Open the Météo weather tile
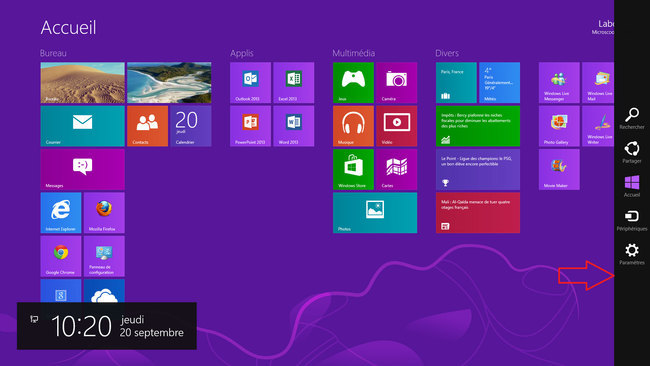650x366 pixels. (x=499, y=82)
